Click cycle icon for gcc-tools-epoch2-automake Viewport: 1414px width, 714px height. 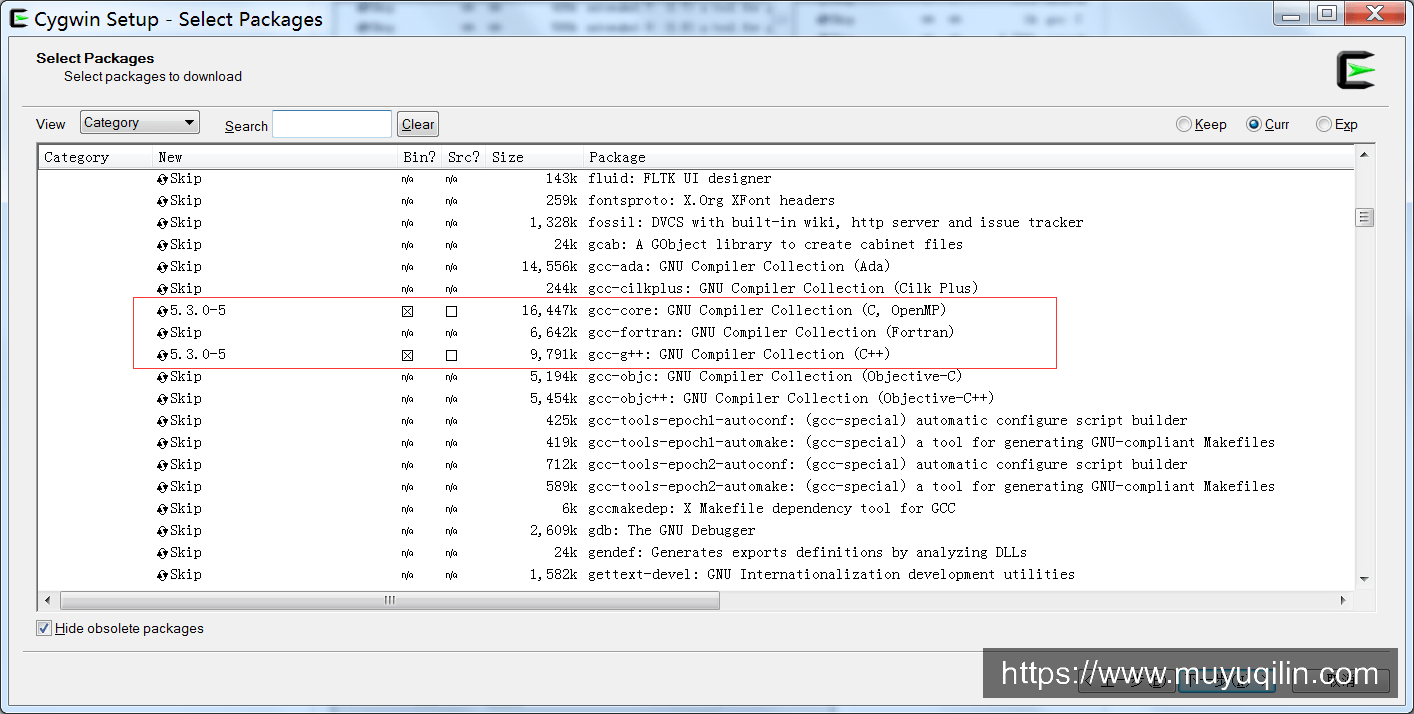click(x=162, y=487)
